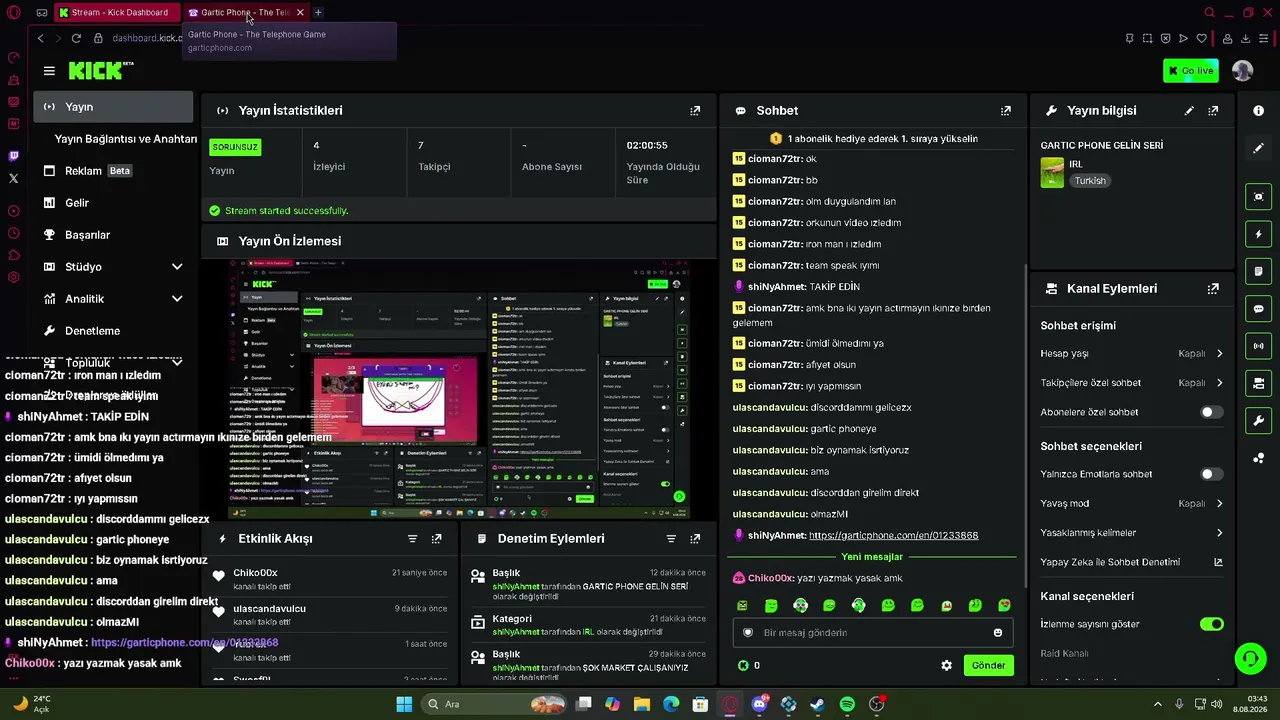
Task: Click the stream preview thumbnail
Action: pos(459,389)
